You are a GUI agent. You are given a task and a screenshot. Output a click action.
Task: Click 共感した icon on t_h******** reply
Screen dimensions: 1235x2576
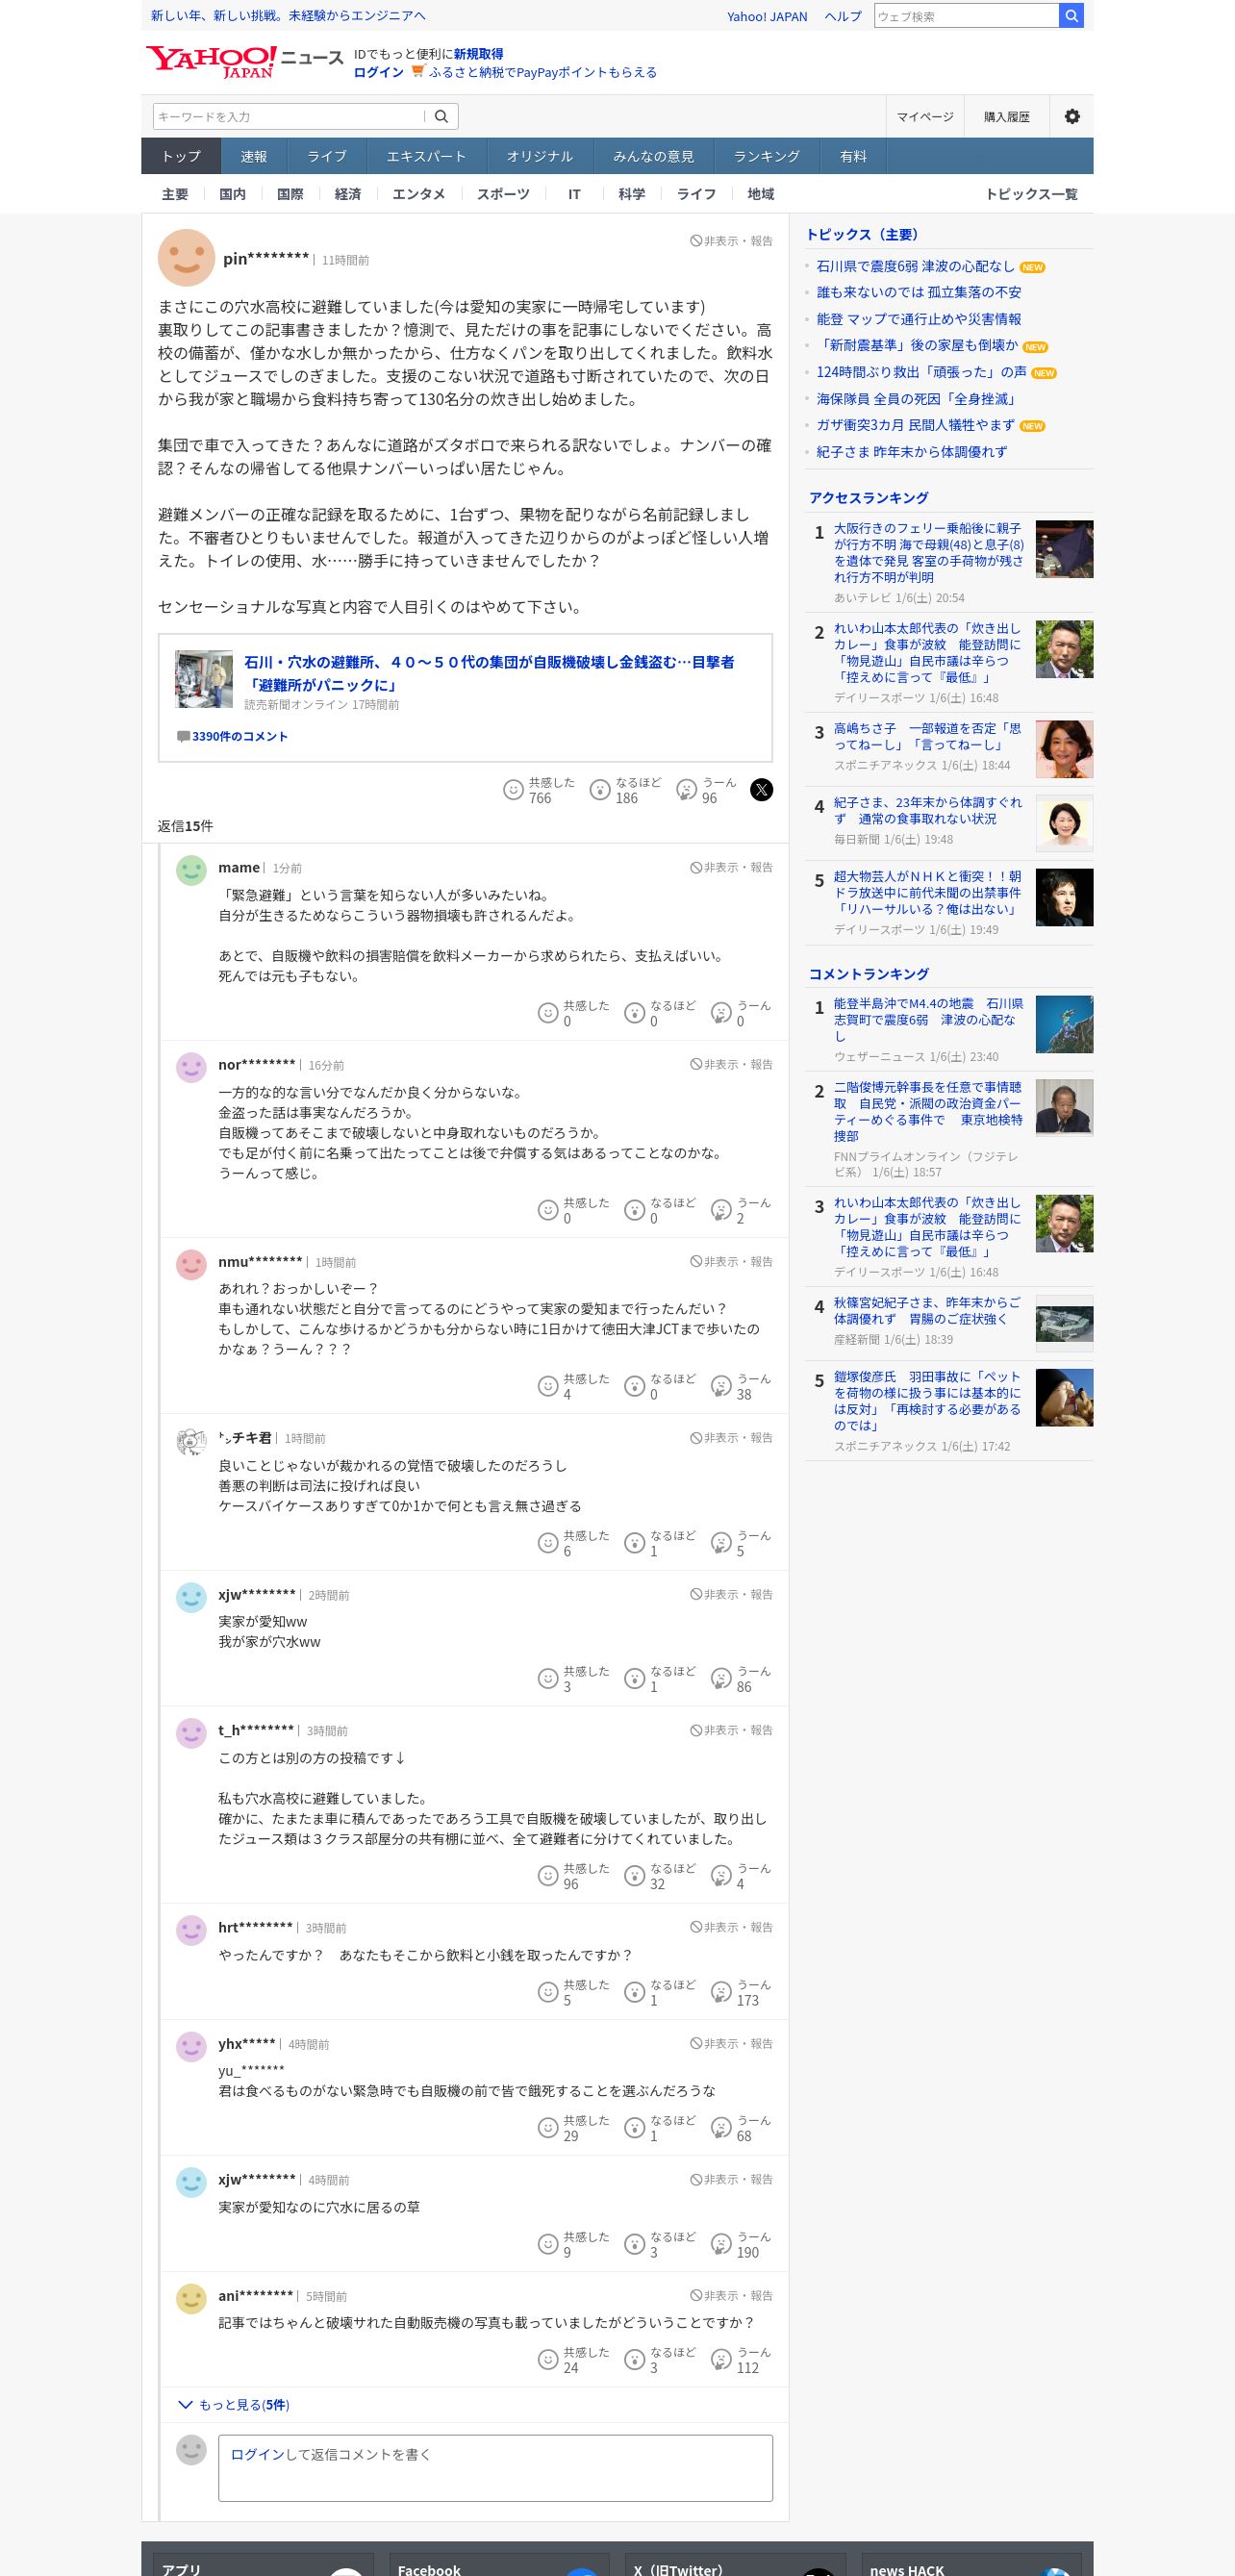(x=548, y=1876)
